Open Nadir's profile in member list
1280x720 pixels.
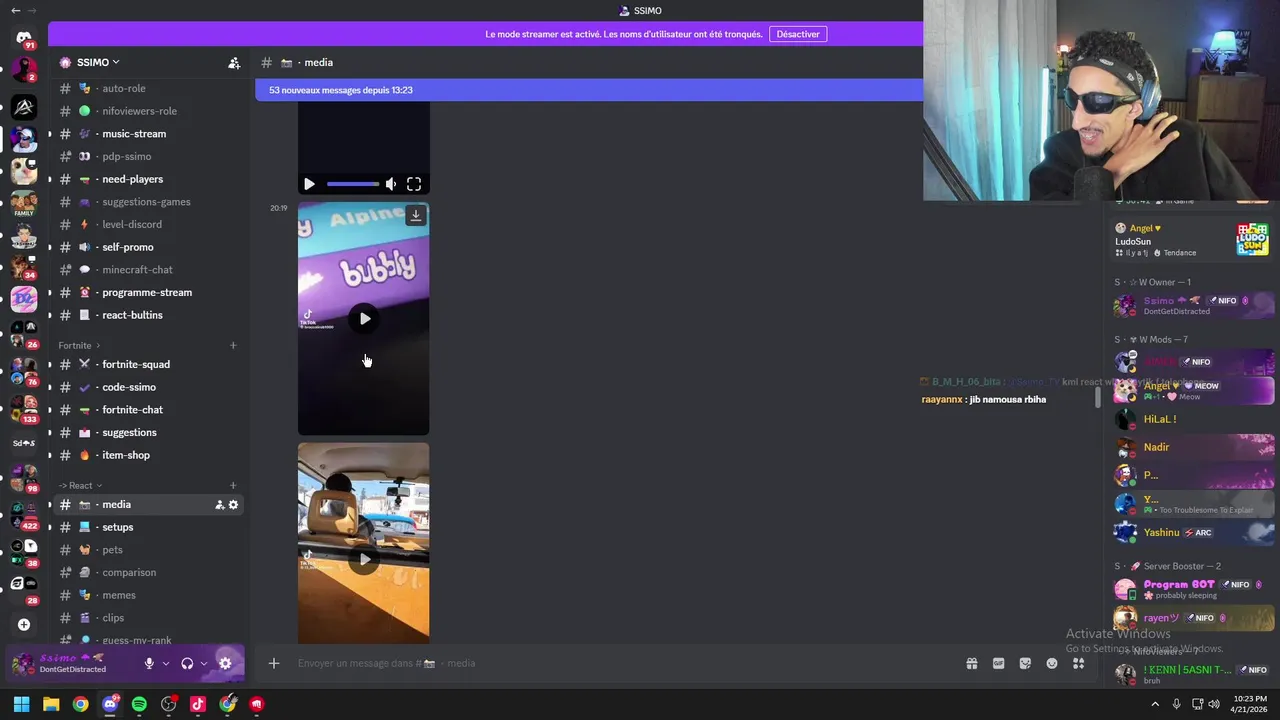(1194, 447)
